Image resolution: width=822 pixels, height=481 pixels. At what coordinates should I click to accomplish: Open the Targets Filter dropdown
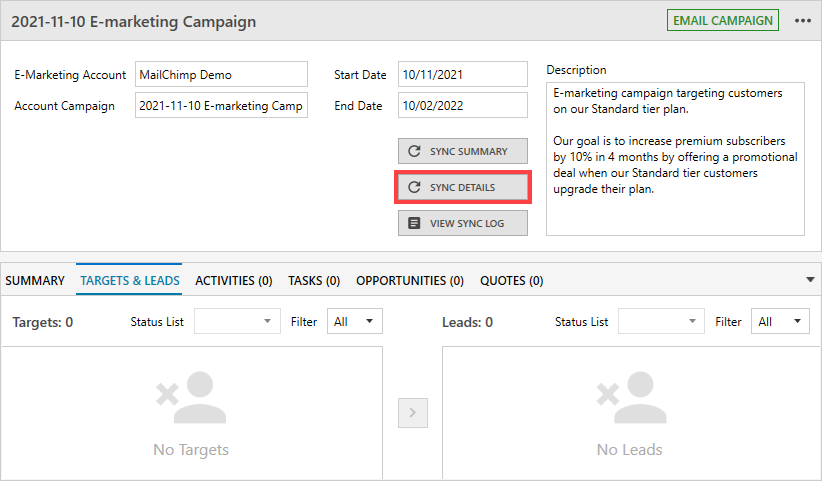point(354,322)
